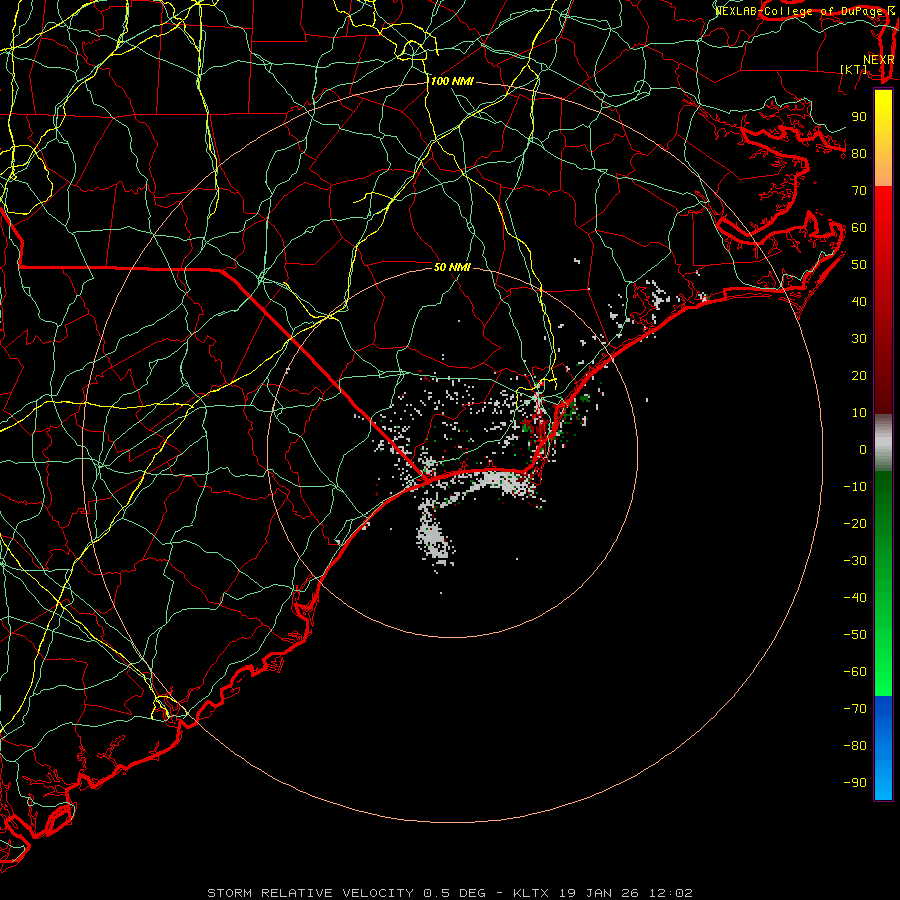This screenshot has height=900, width=900.
Task: Click the -90 value on the velocity scale
Action: (x=855, y=783)
